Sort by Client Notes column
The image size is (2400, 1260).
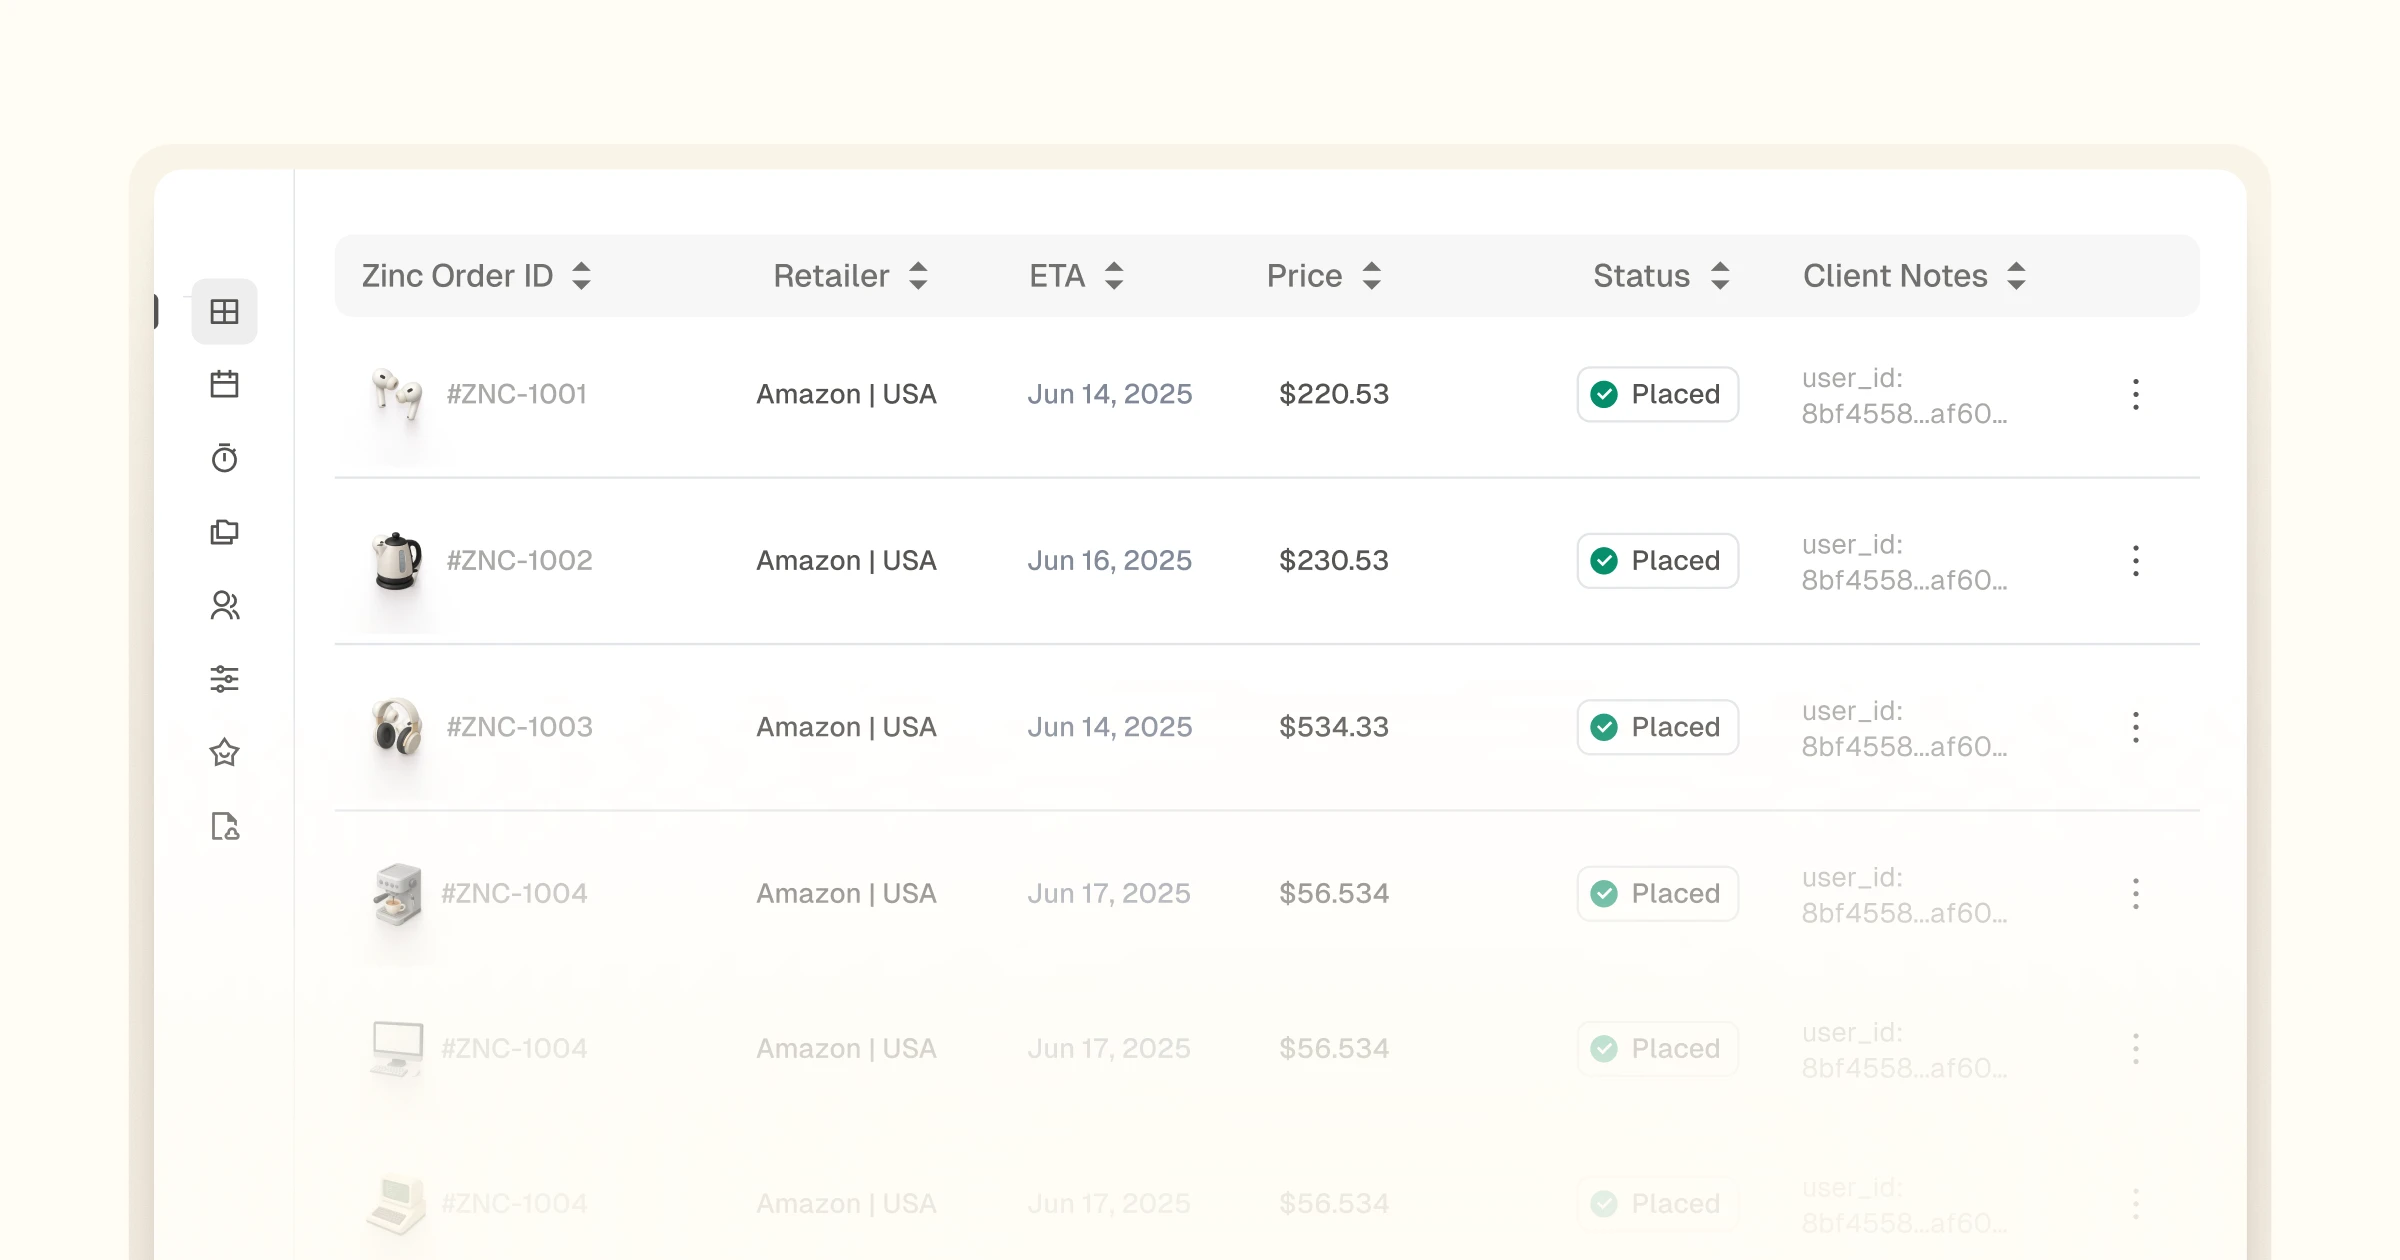pyautogui.click(x=2016, y=276)
